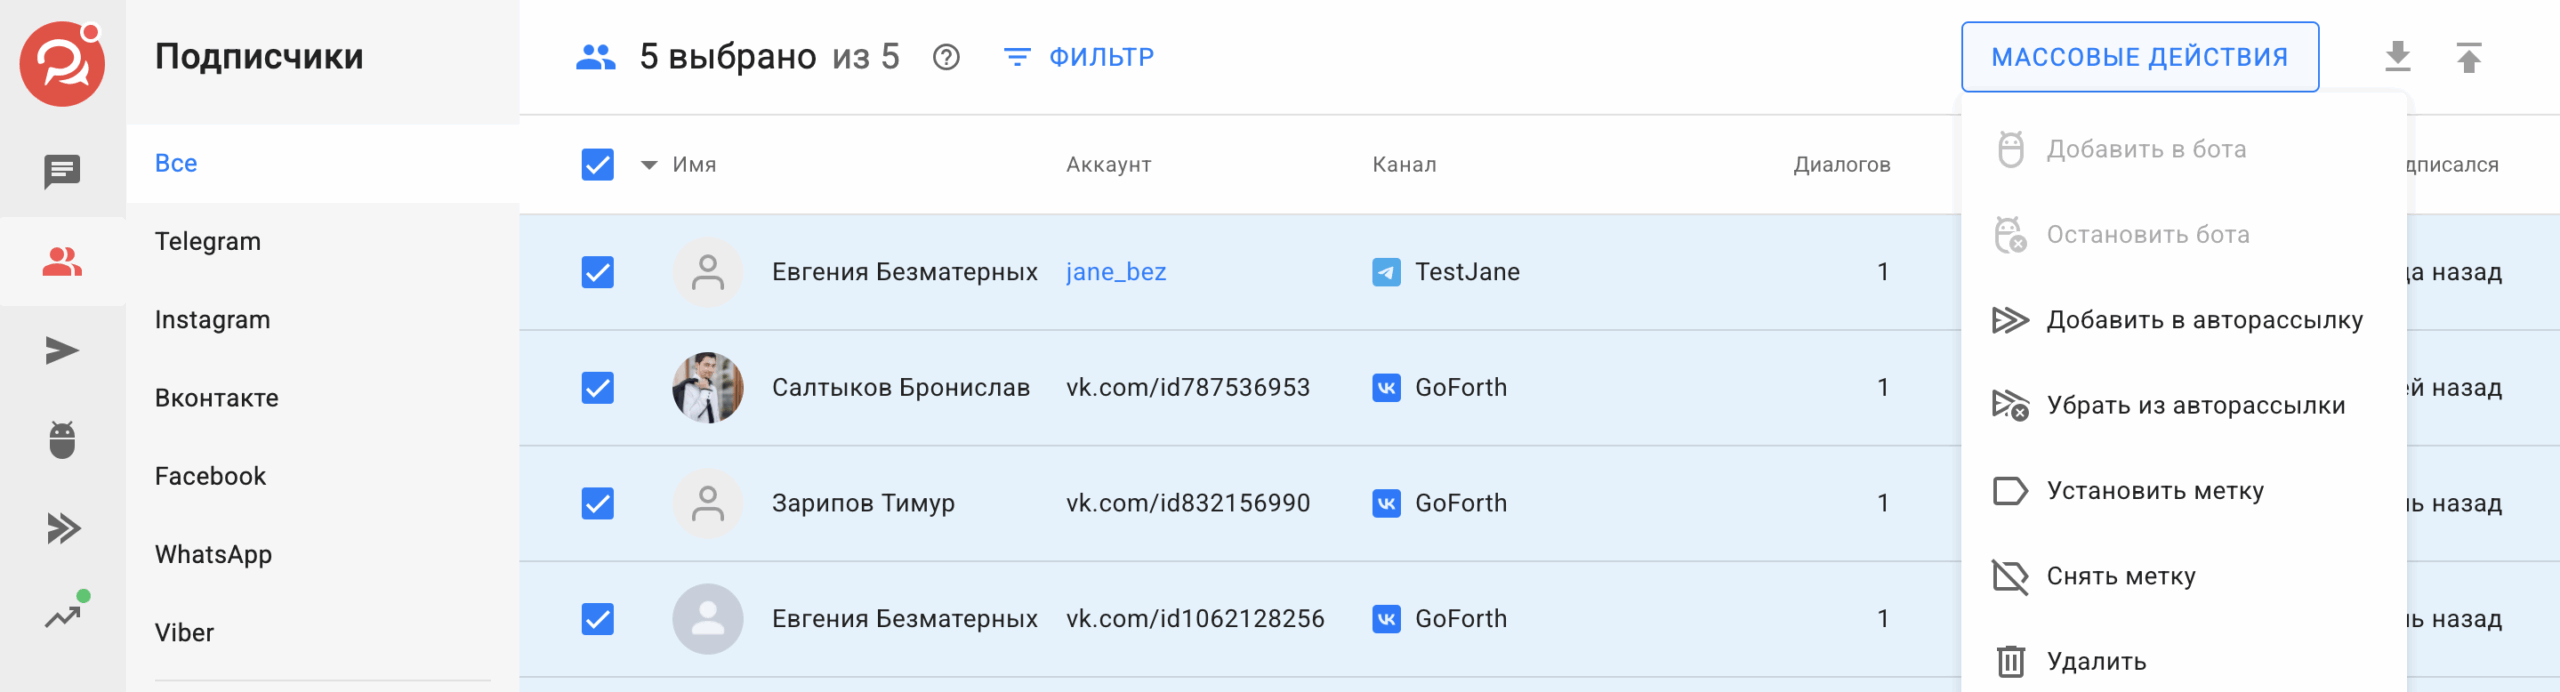Click Салтыков Бронислав's profile photo
This screenshot has width=2560, height=692.
pos(707,388)
